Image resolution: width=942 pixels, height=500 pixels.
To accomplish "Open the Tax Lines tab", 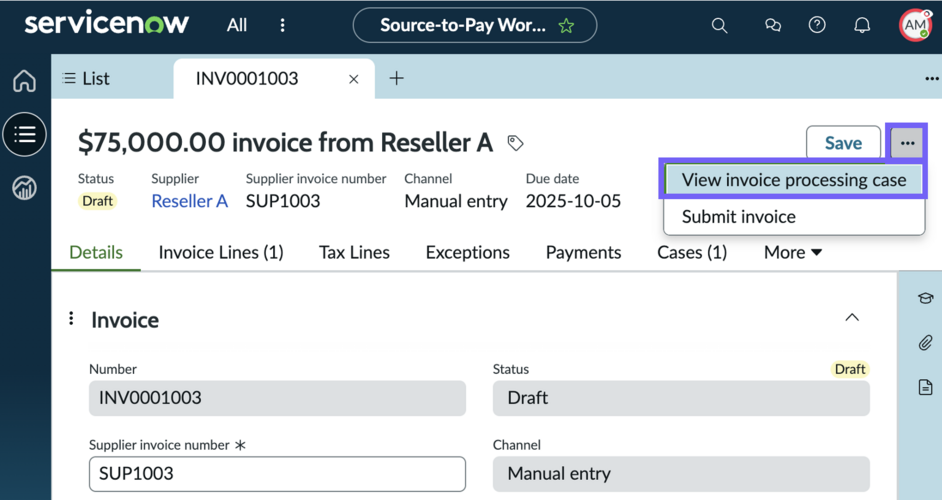I will (x=354, y=252).
